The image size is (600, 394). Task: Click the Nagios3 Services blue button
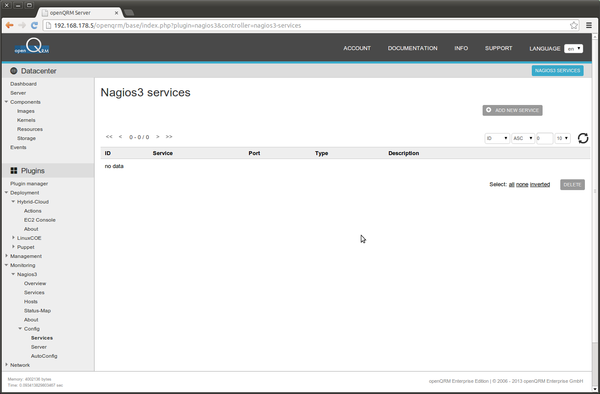558,70
